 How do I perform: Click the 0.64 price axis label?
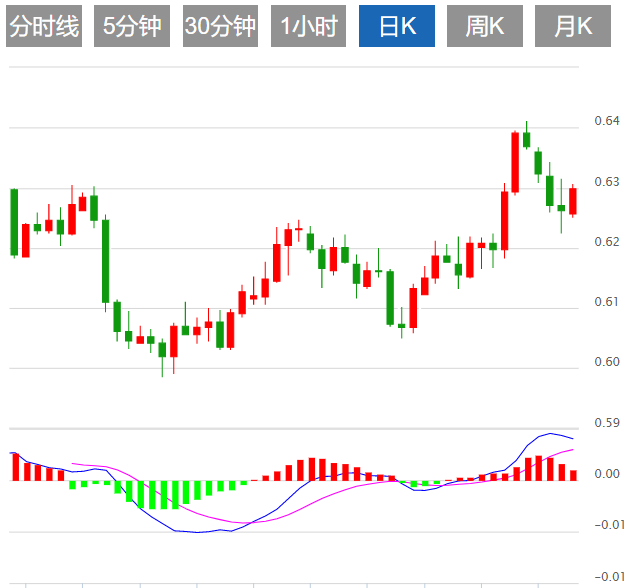(x=606, y=121)
